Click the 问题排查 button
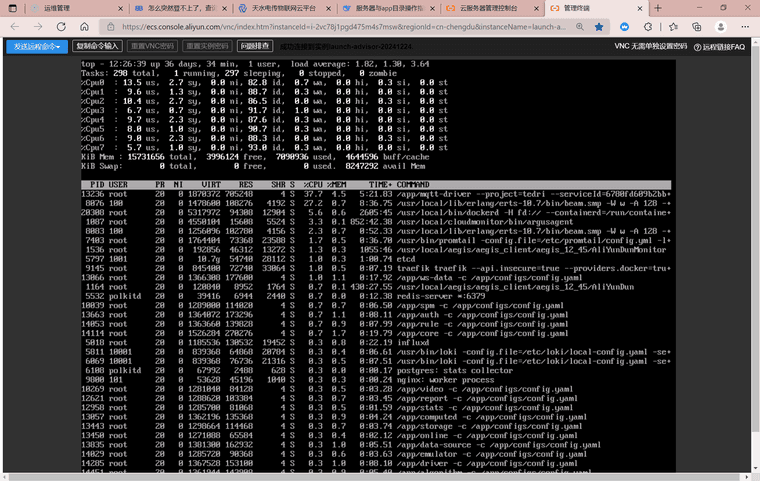Screen dimensions: 760x481 tap(255, 46)
